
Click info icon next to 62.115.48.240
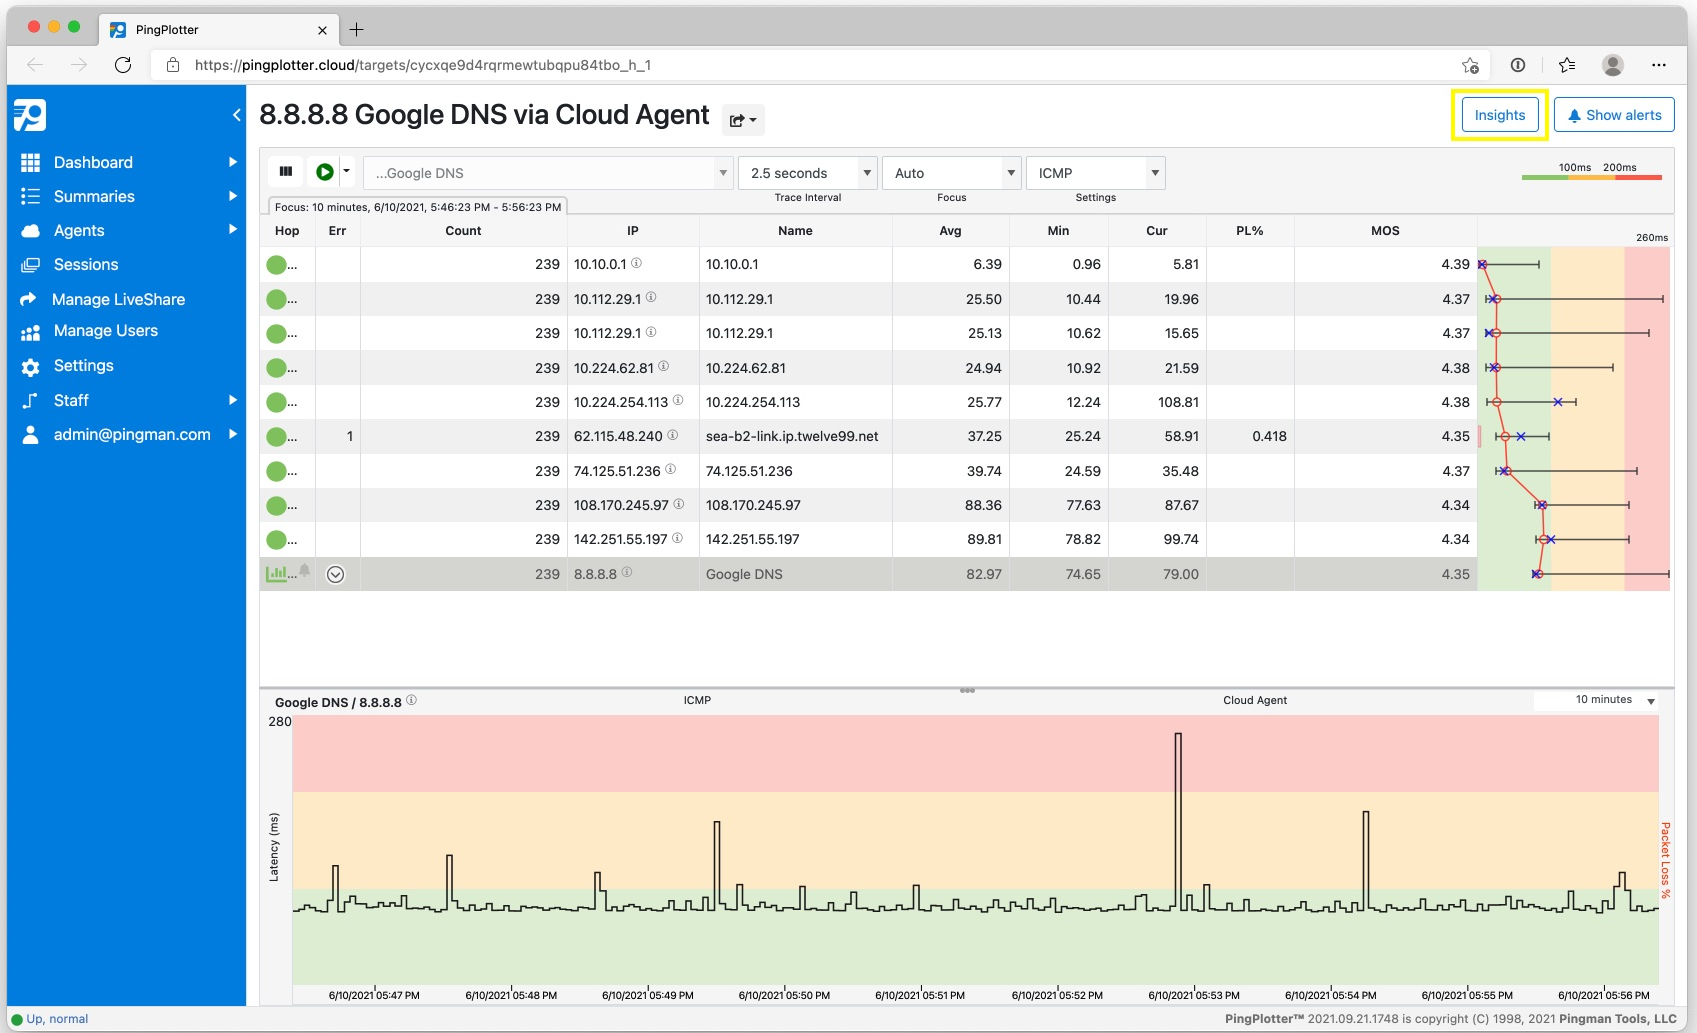pyautogui.click(x=672, y=435)
